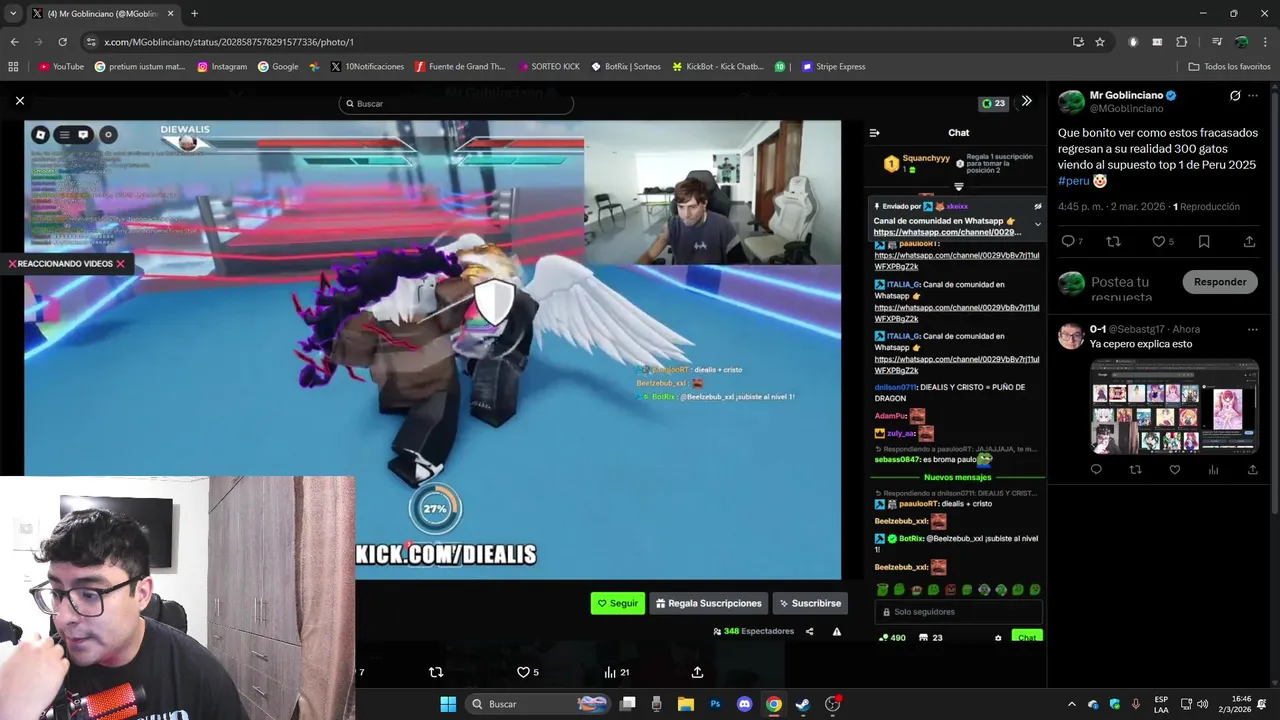Viewport: 1280px width, 720px height.
Task: Click the Kick search box labeled Buscar
Action: pyautogui.click(x=456, y=103)
